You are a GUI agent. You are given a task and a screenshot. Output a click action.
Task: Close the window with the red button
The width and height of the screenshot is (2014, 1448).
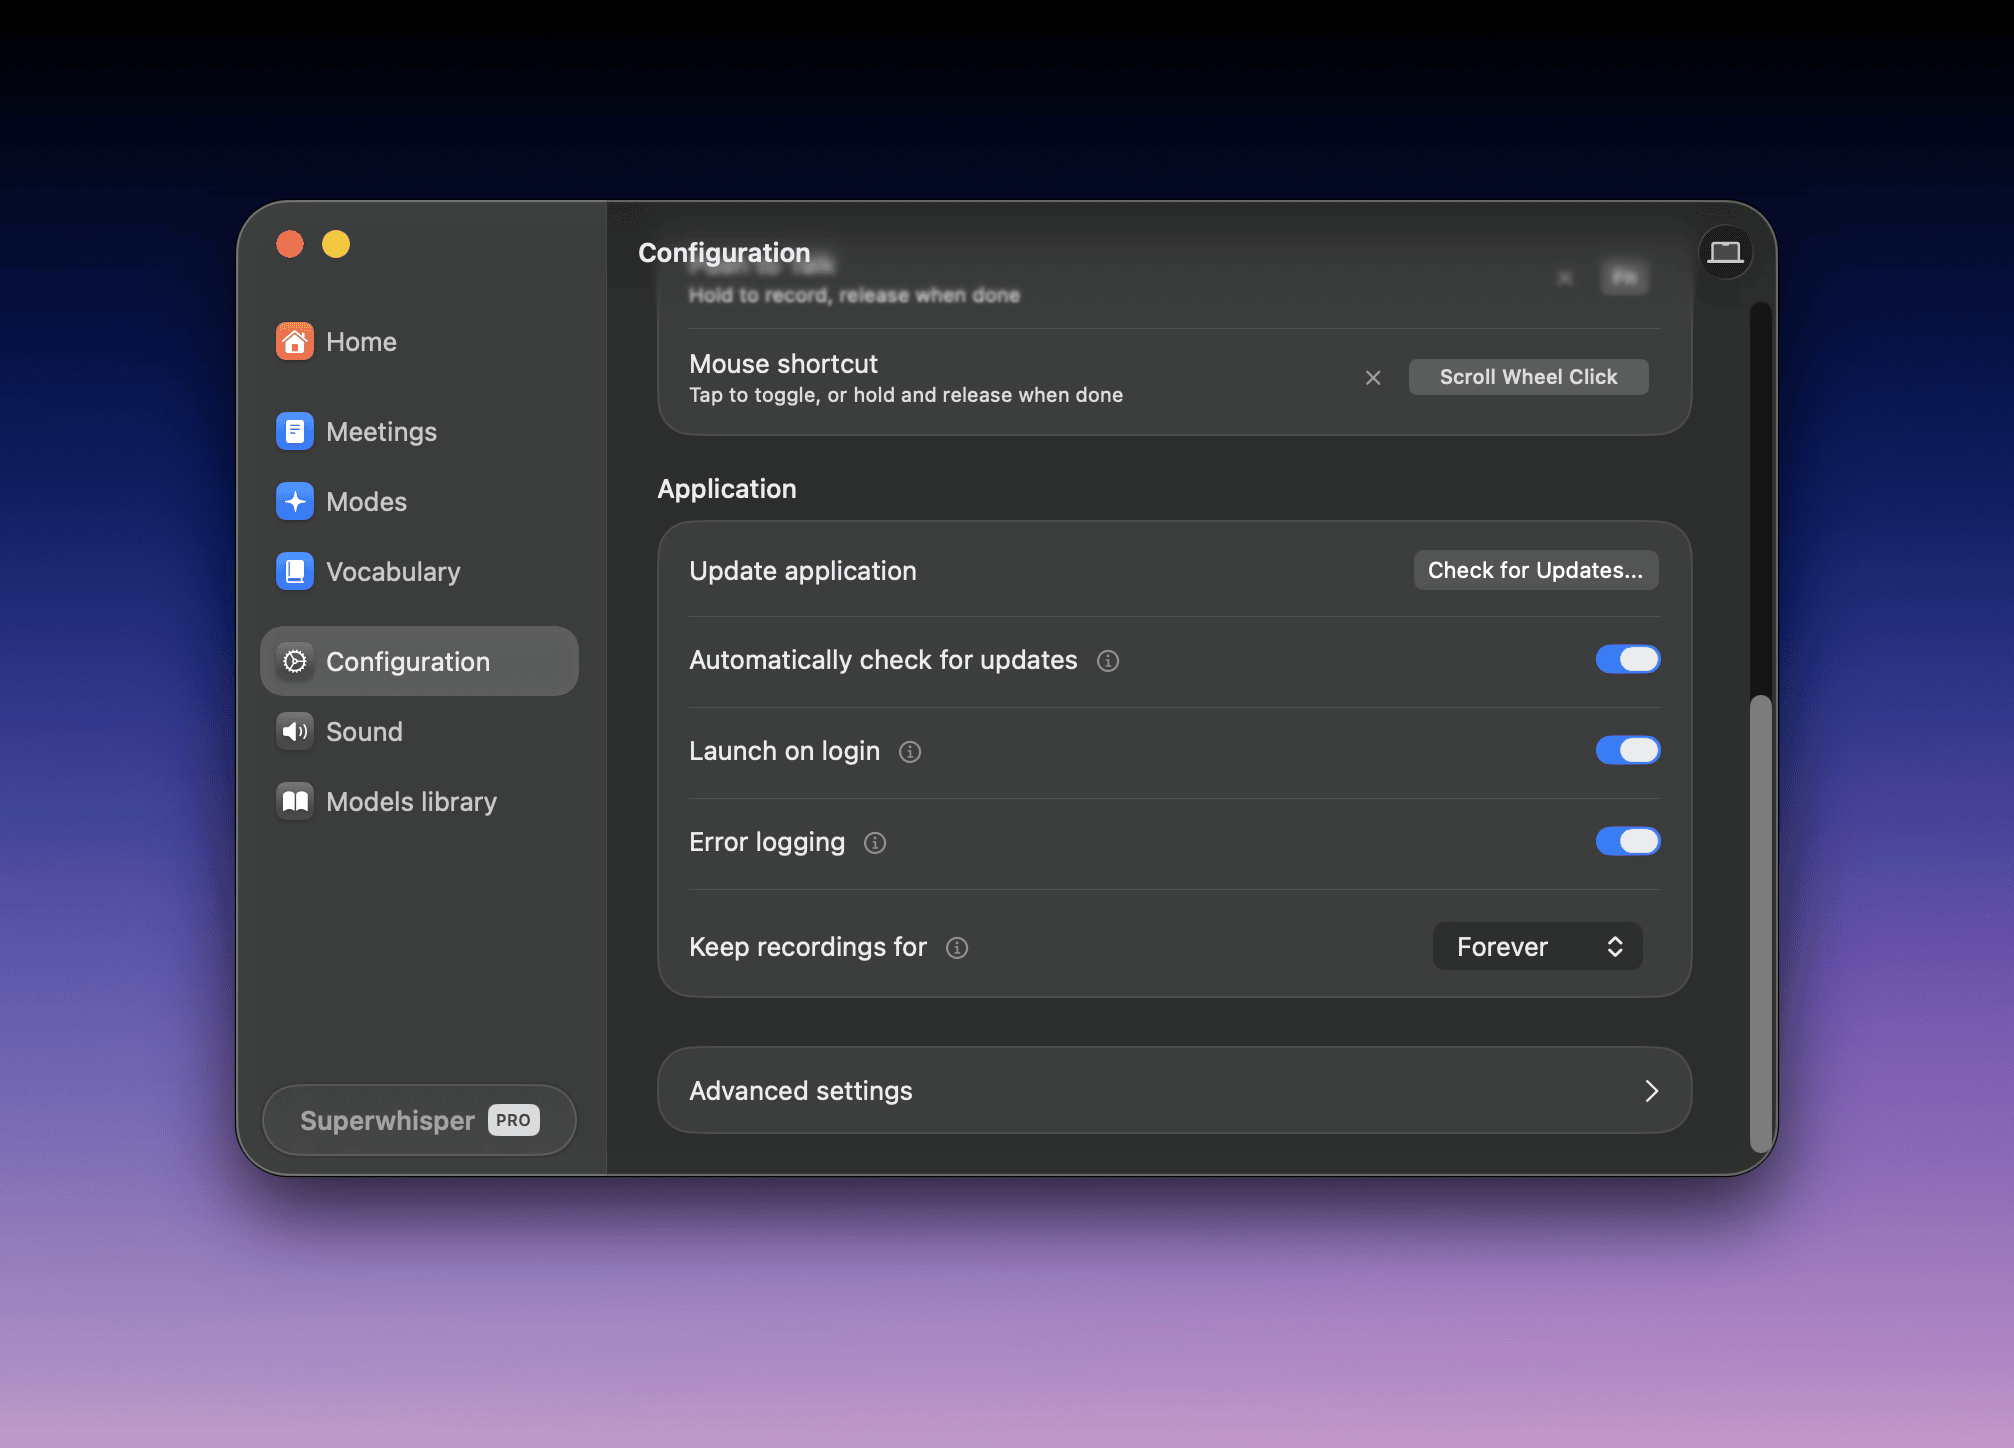[290, 244]
